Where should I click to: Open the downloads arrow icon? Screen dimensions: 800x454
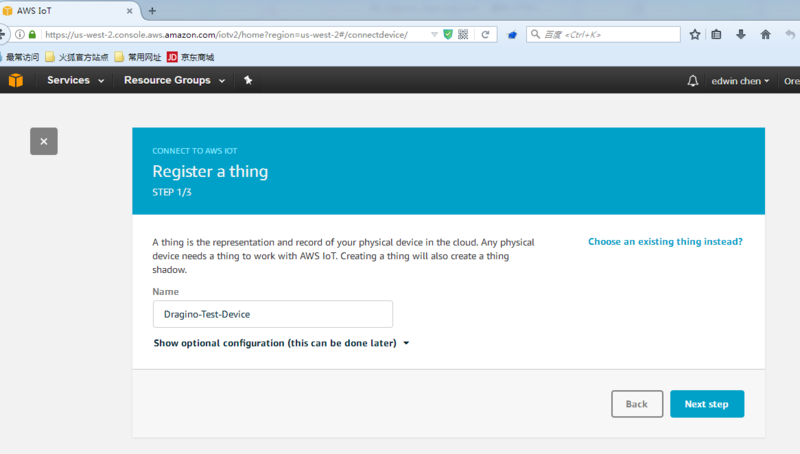[741, 34]
